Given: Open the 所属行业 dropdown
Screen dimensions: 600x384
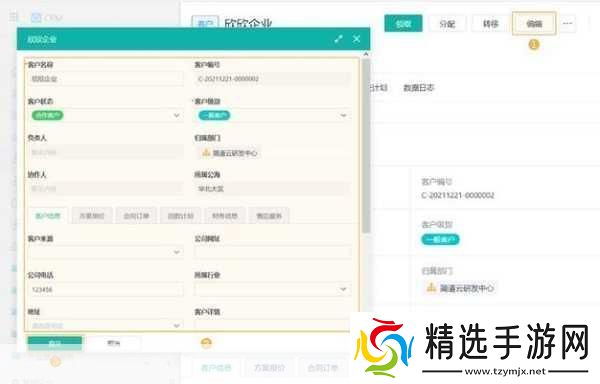Looking at the screenshot, I should [272, 289].
